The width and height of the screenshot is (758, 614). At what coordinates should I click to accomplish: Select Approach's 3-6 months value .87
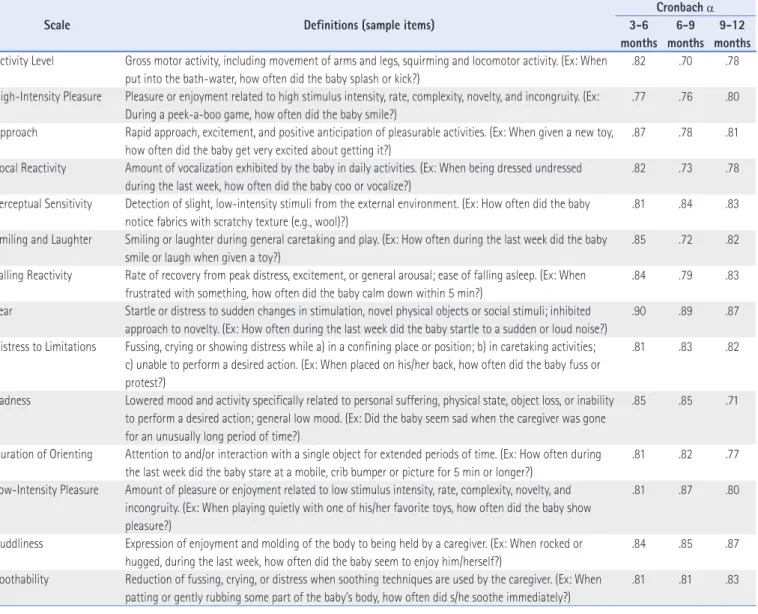click(x=639, y=132)
